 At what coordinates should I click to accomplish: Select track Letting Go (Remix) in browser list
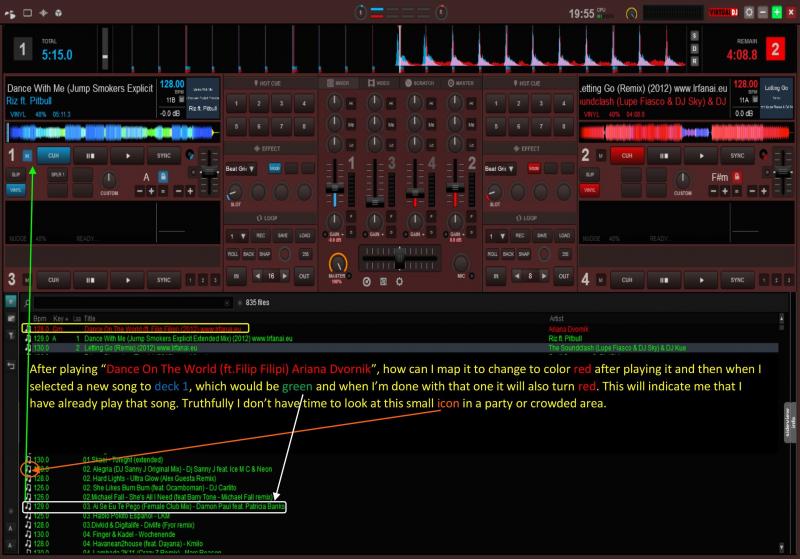point(150,347)
